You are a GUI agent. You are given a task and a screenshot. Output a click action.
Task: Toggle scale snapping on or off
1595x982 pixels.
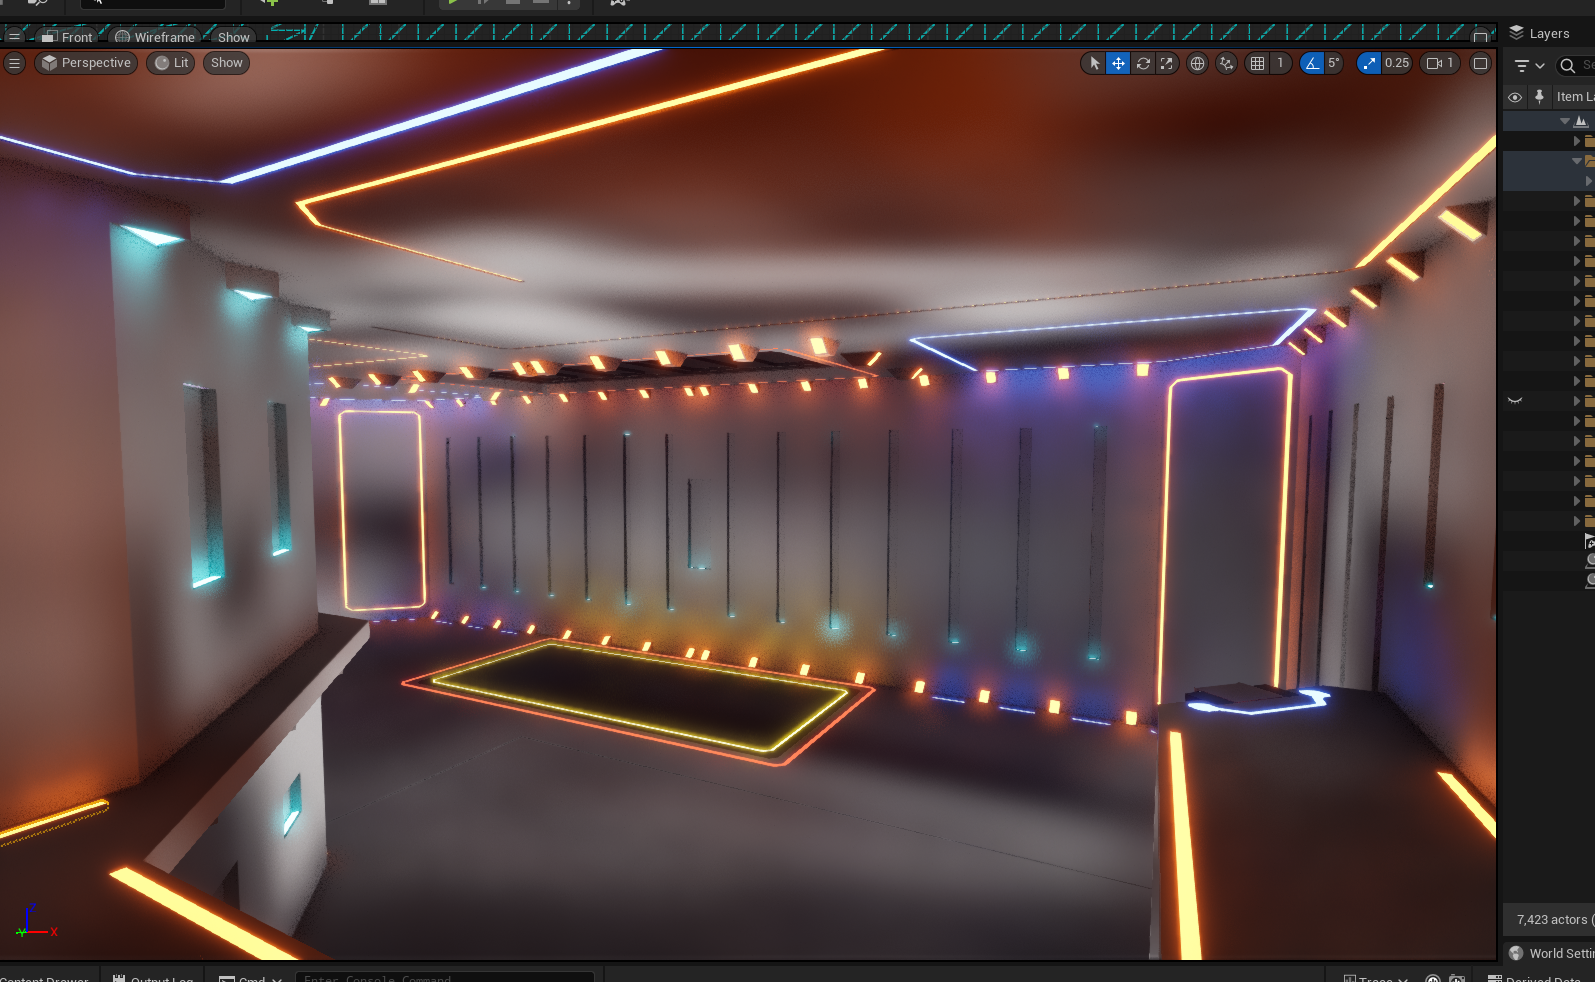(x=1368, y=63)
